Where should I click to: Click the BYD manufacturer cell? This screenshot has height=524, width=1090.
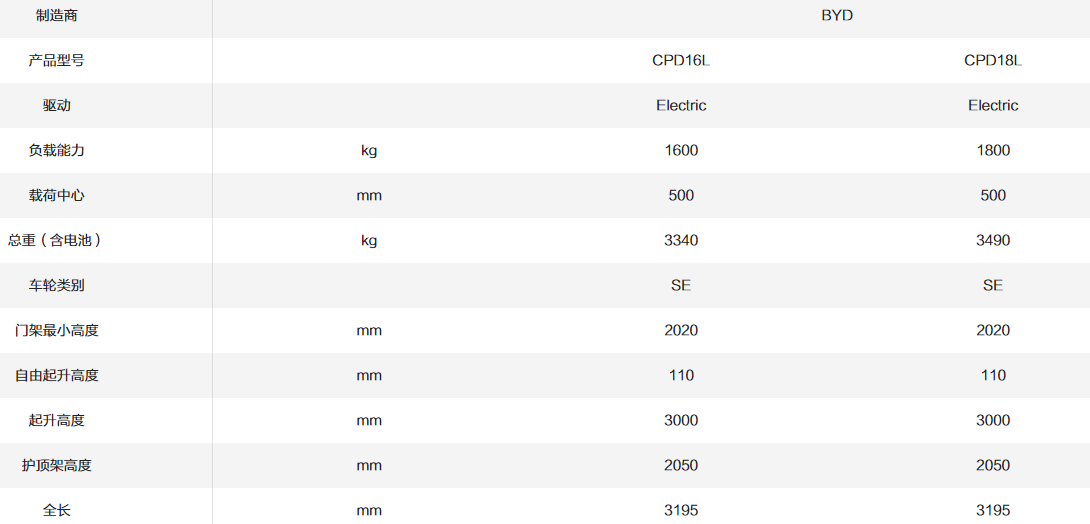click(x=837, y=15)
